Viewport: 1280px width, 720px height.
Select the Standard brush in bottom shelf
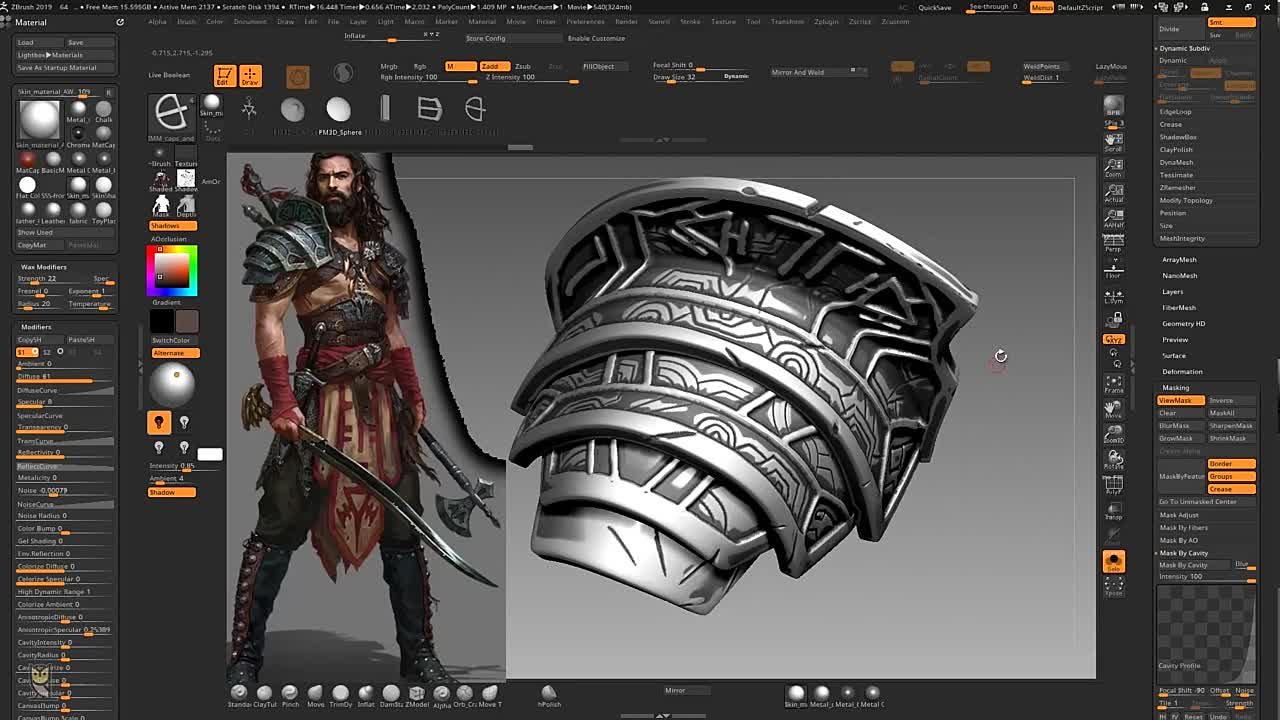[239, 695]
